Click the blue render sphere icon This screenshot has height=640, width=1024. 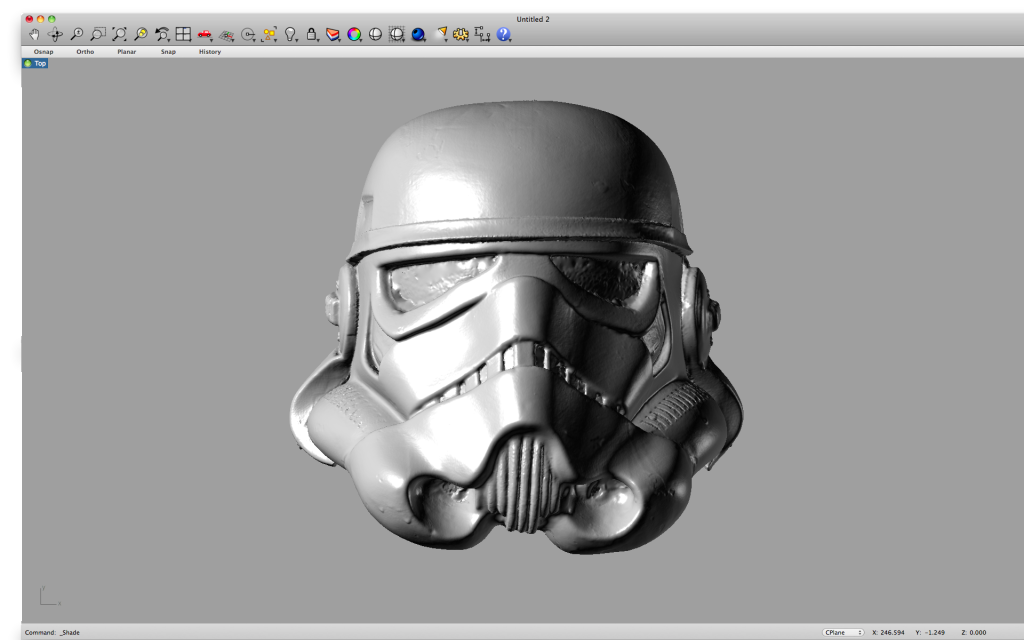[419, 34]
